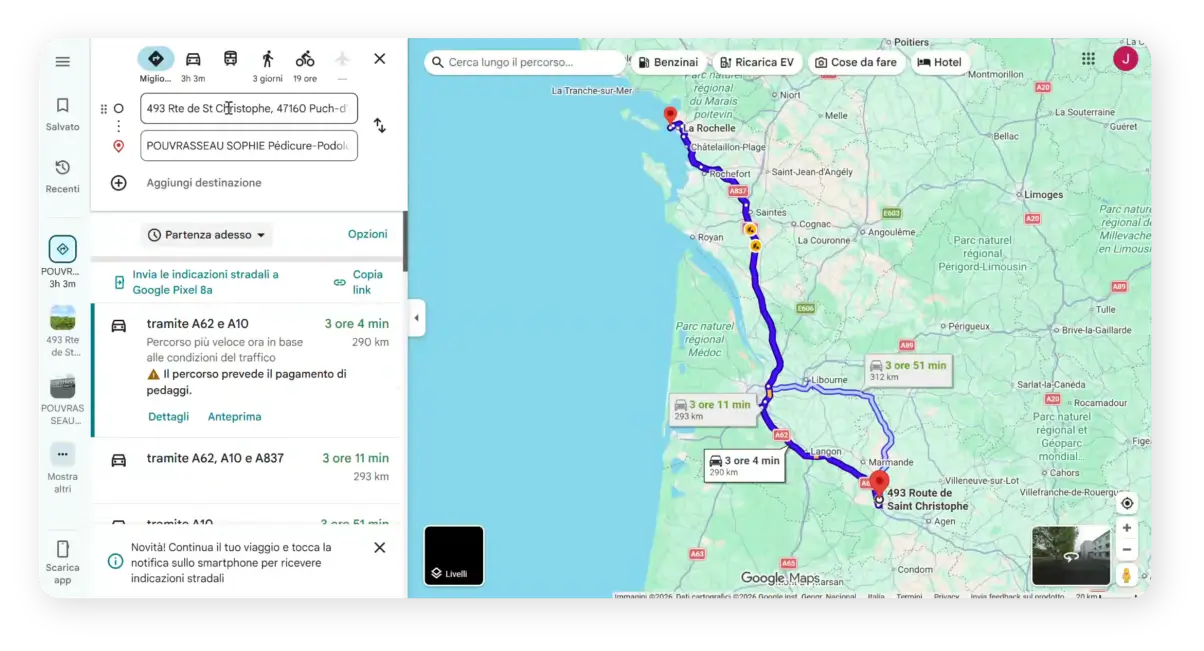Activate the Street View pegman
1204x651 pixels.
click(1127, 575)
